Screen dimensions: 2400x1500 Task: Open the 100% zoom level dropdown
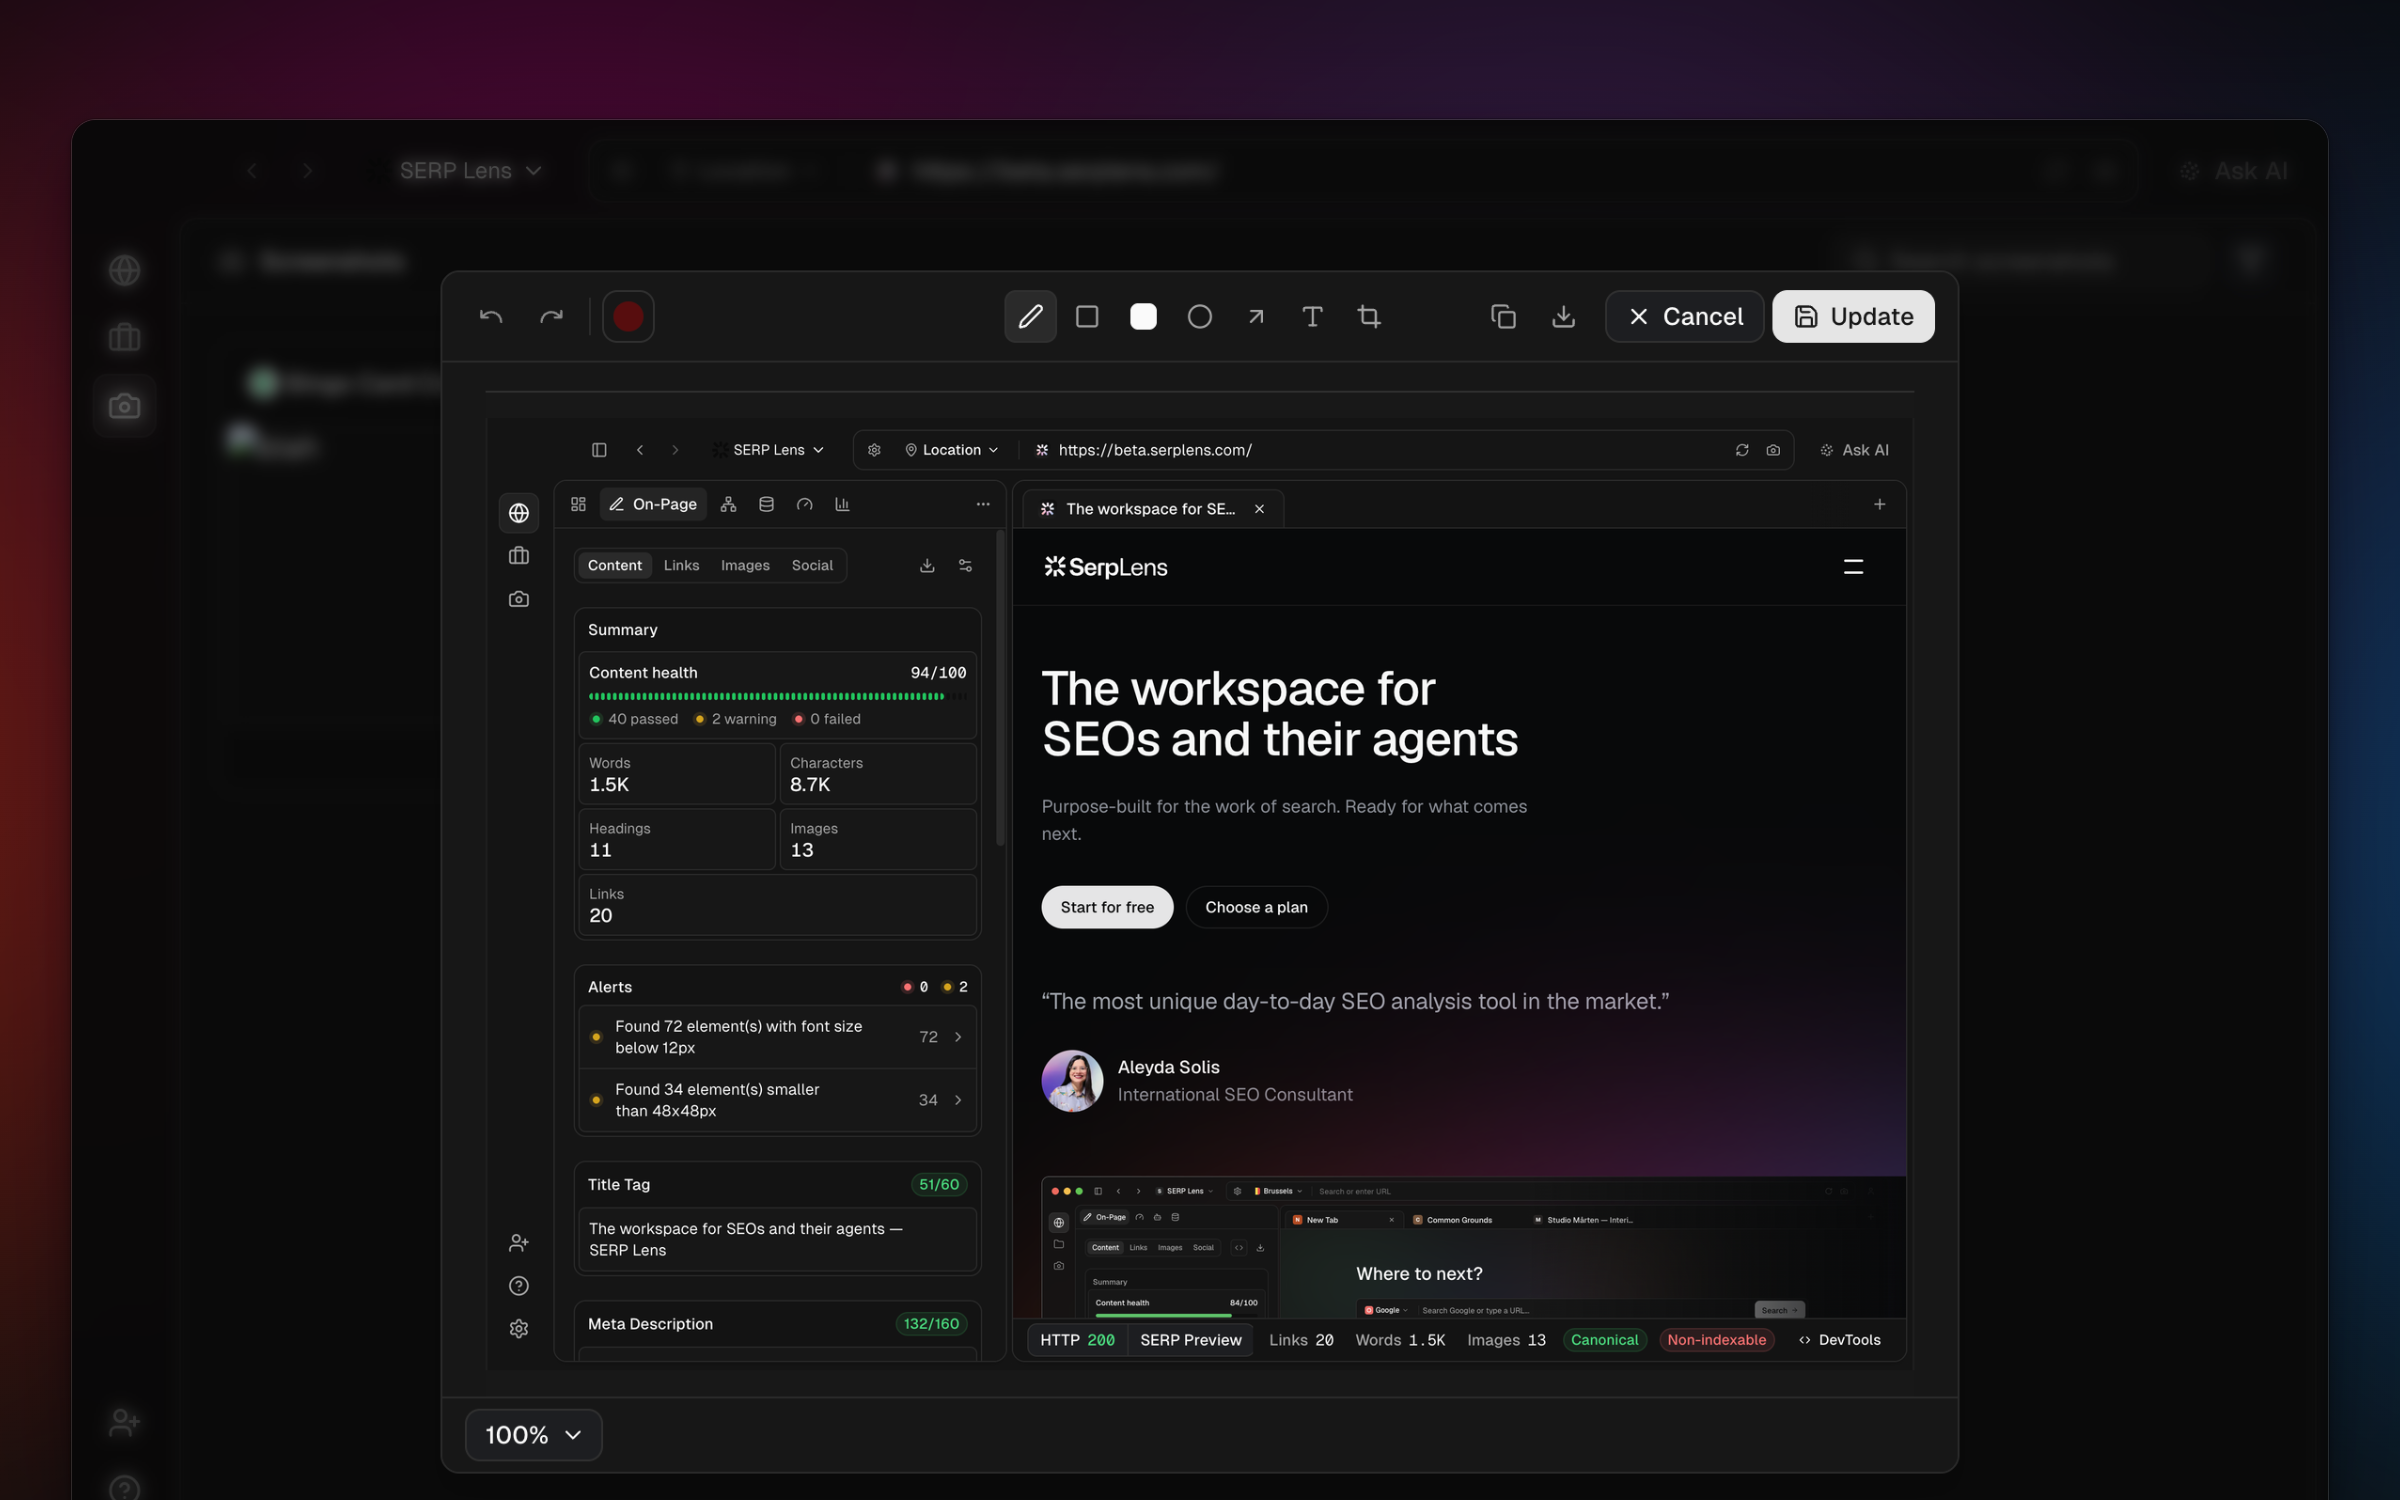(x=533, y=1435)
